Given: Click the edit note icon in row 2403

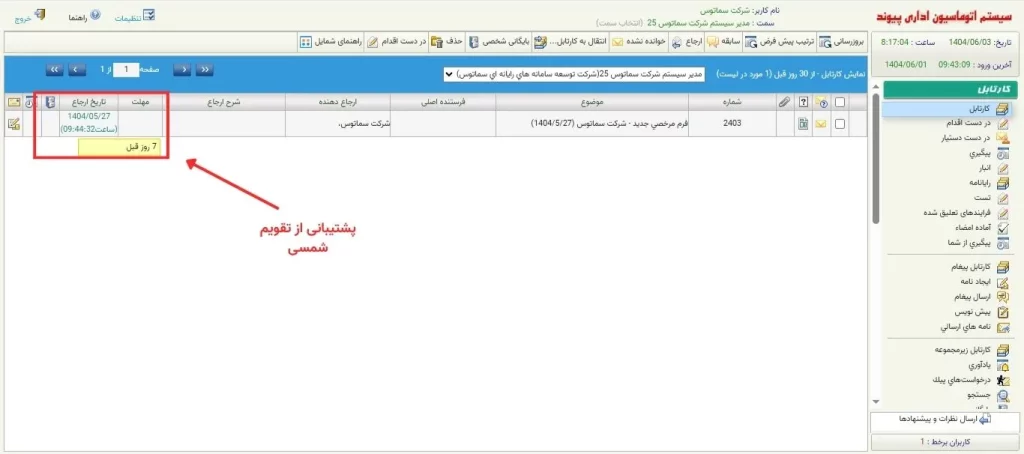Looking at the screenshot, I should tap(13, 123).
